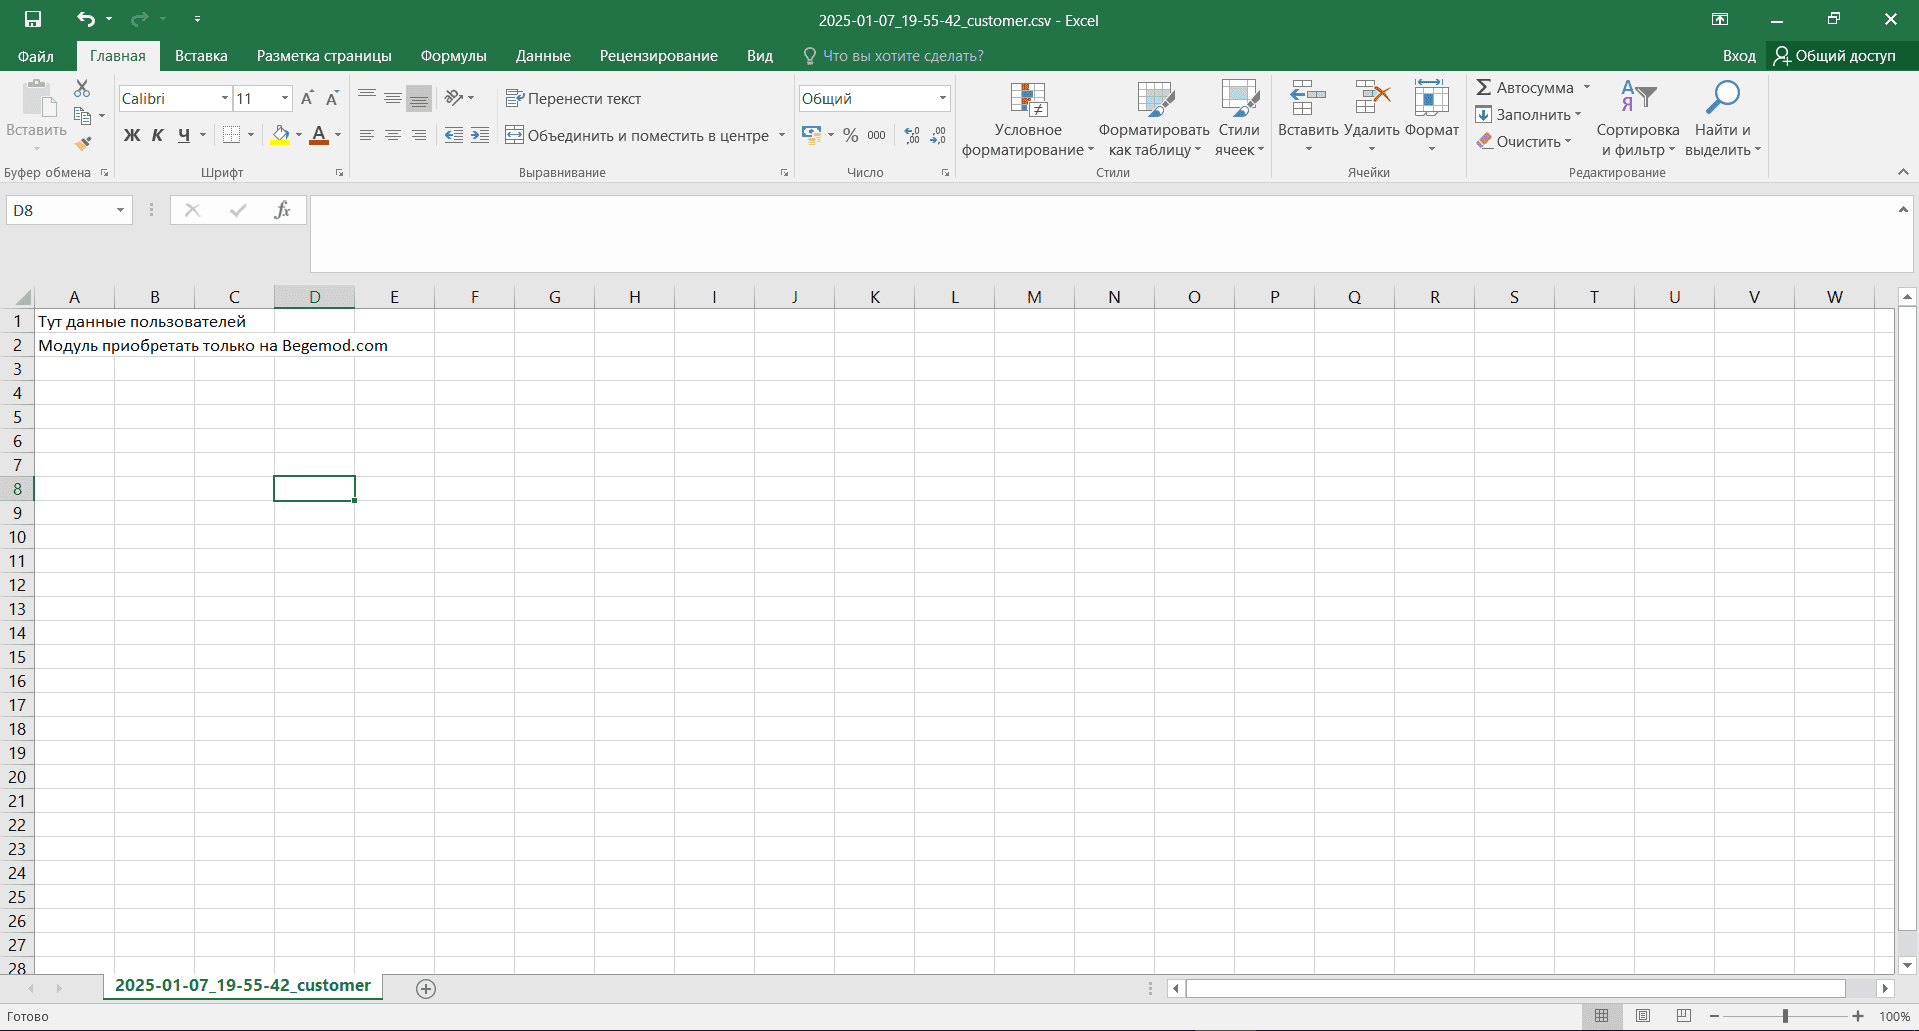Apply yellow fill color bucket
This screenshot has height=1031, width=1919.
(280, 135)
